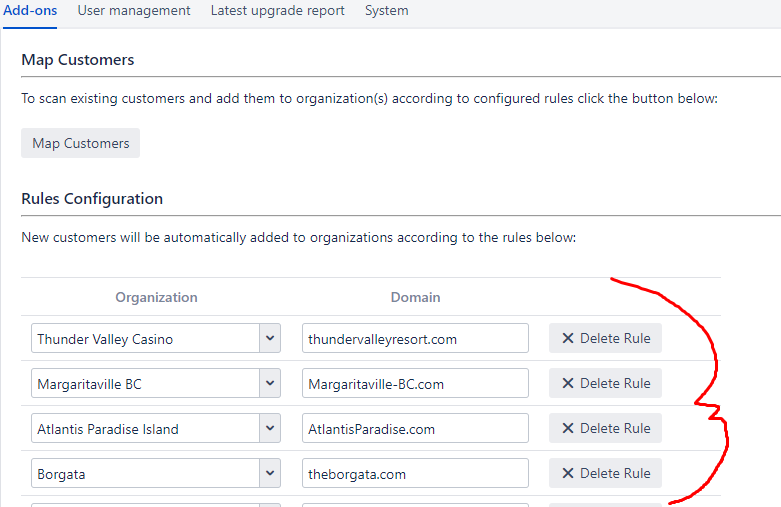Expand Margaritaville BC organization dropdown

[270, 384]
